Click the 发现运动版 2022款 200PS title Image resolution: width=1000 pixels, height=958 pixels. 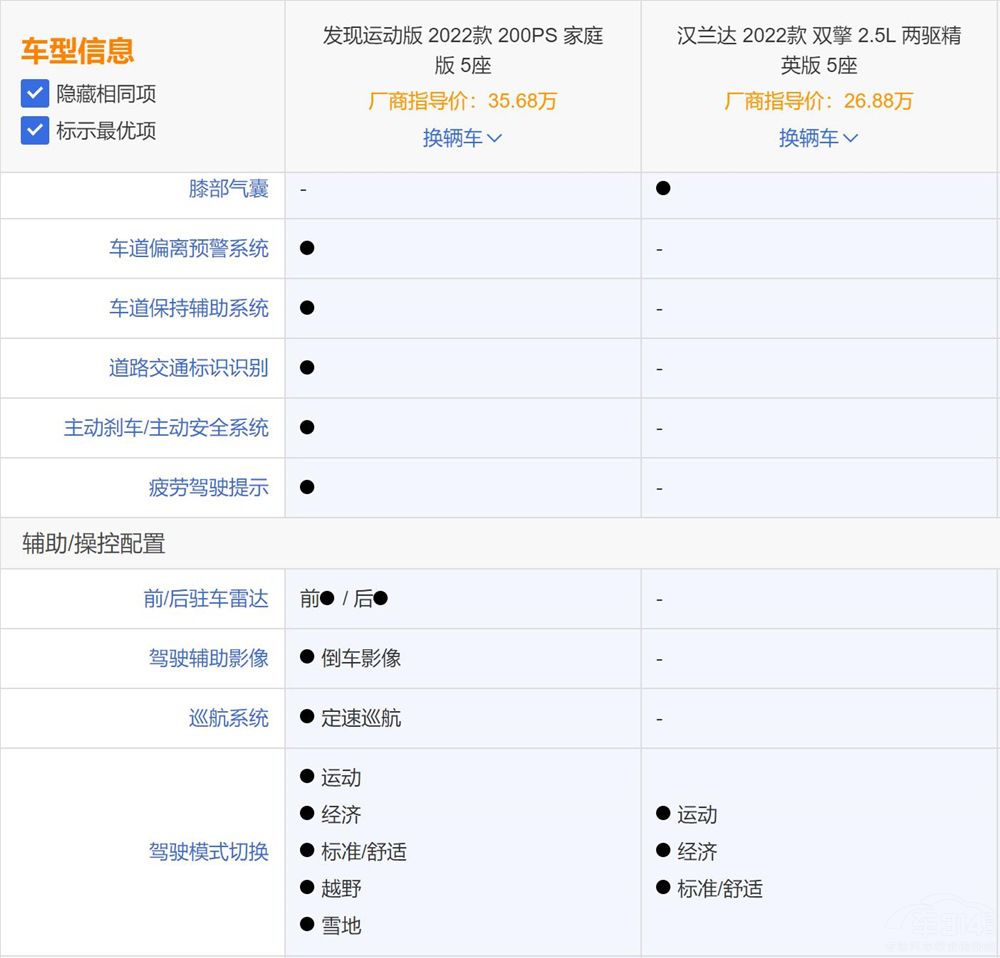(462, 51)
